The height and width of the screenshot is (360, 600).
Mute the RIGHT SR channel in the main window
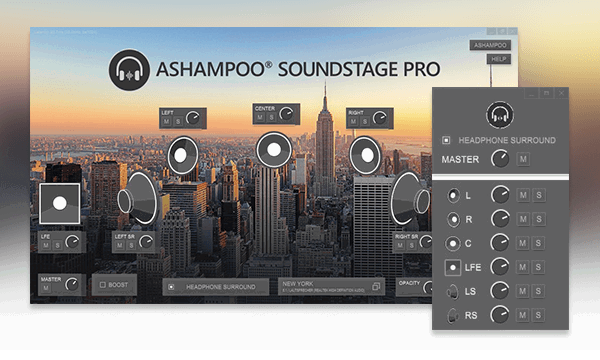point(400,245)
